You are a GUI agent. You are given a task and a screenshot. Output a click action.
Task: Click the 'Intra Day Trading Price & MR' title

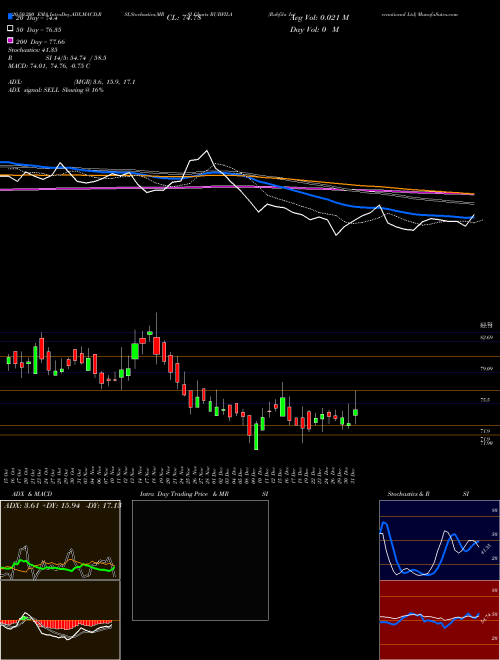184,494
